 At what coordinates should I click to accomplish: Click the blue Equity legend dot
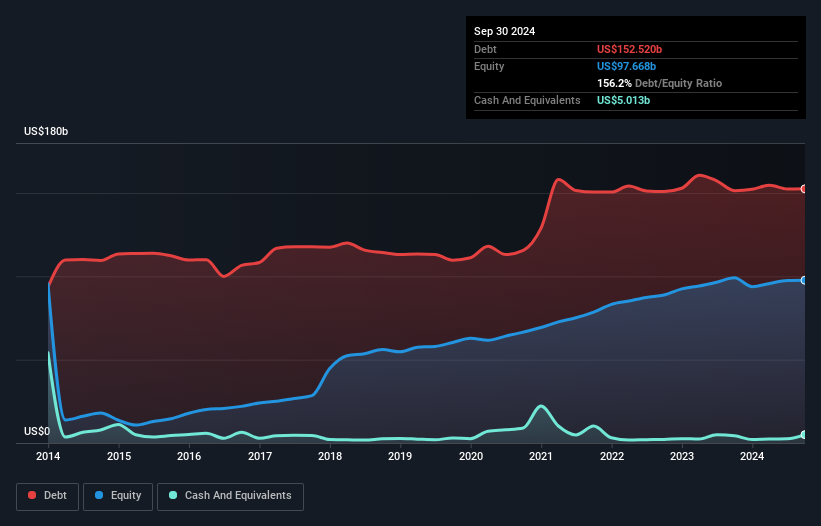[99, 495]
